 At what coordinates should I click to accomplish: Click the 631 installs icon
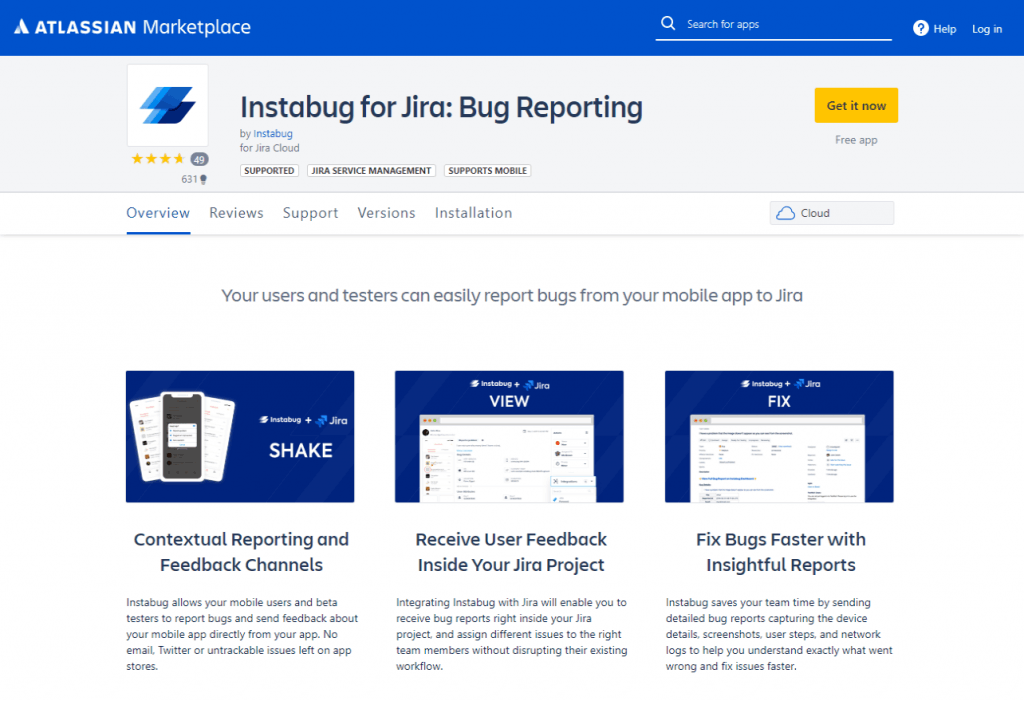point(203,180)
